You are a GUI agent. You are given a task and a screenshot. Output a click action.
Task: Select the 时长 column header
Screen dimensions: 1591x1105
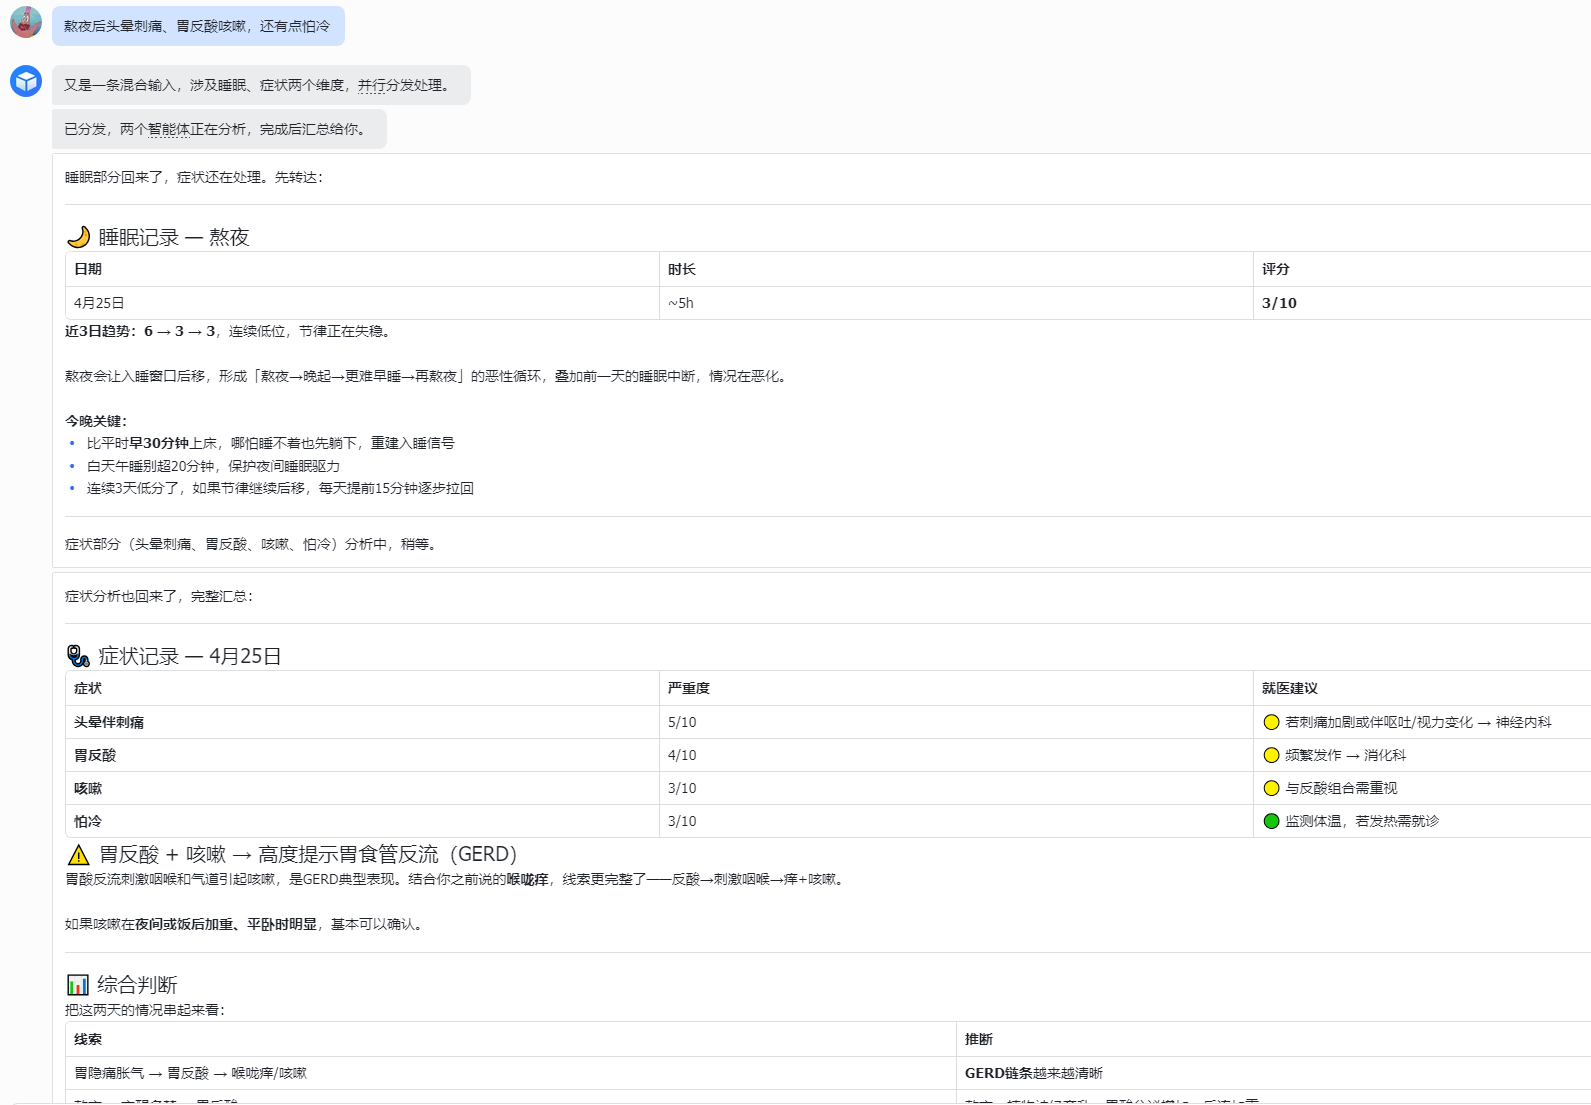(x=956, y=269)
